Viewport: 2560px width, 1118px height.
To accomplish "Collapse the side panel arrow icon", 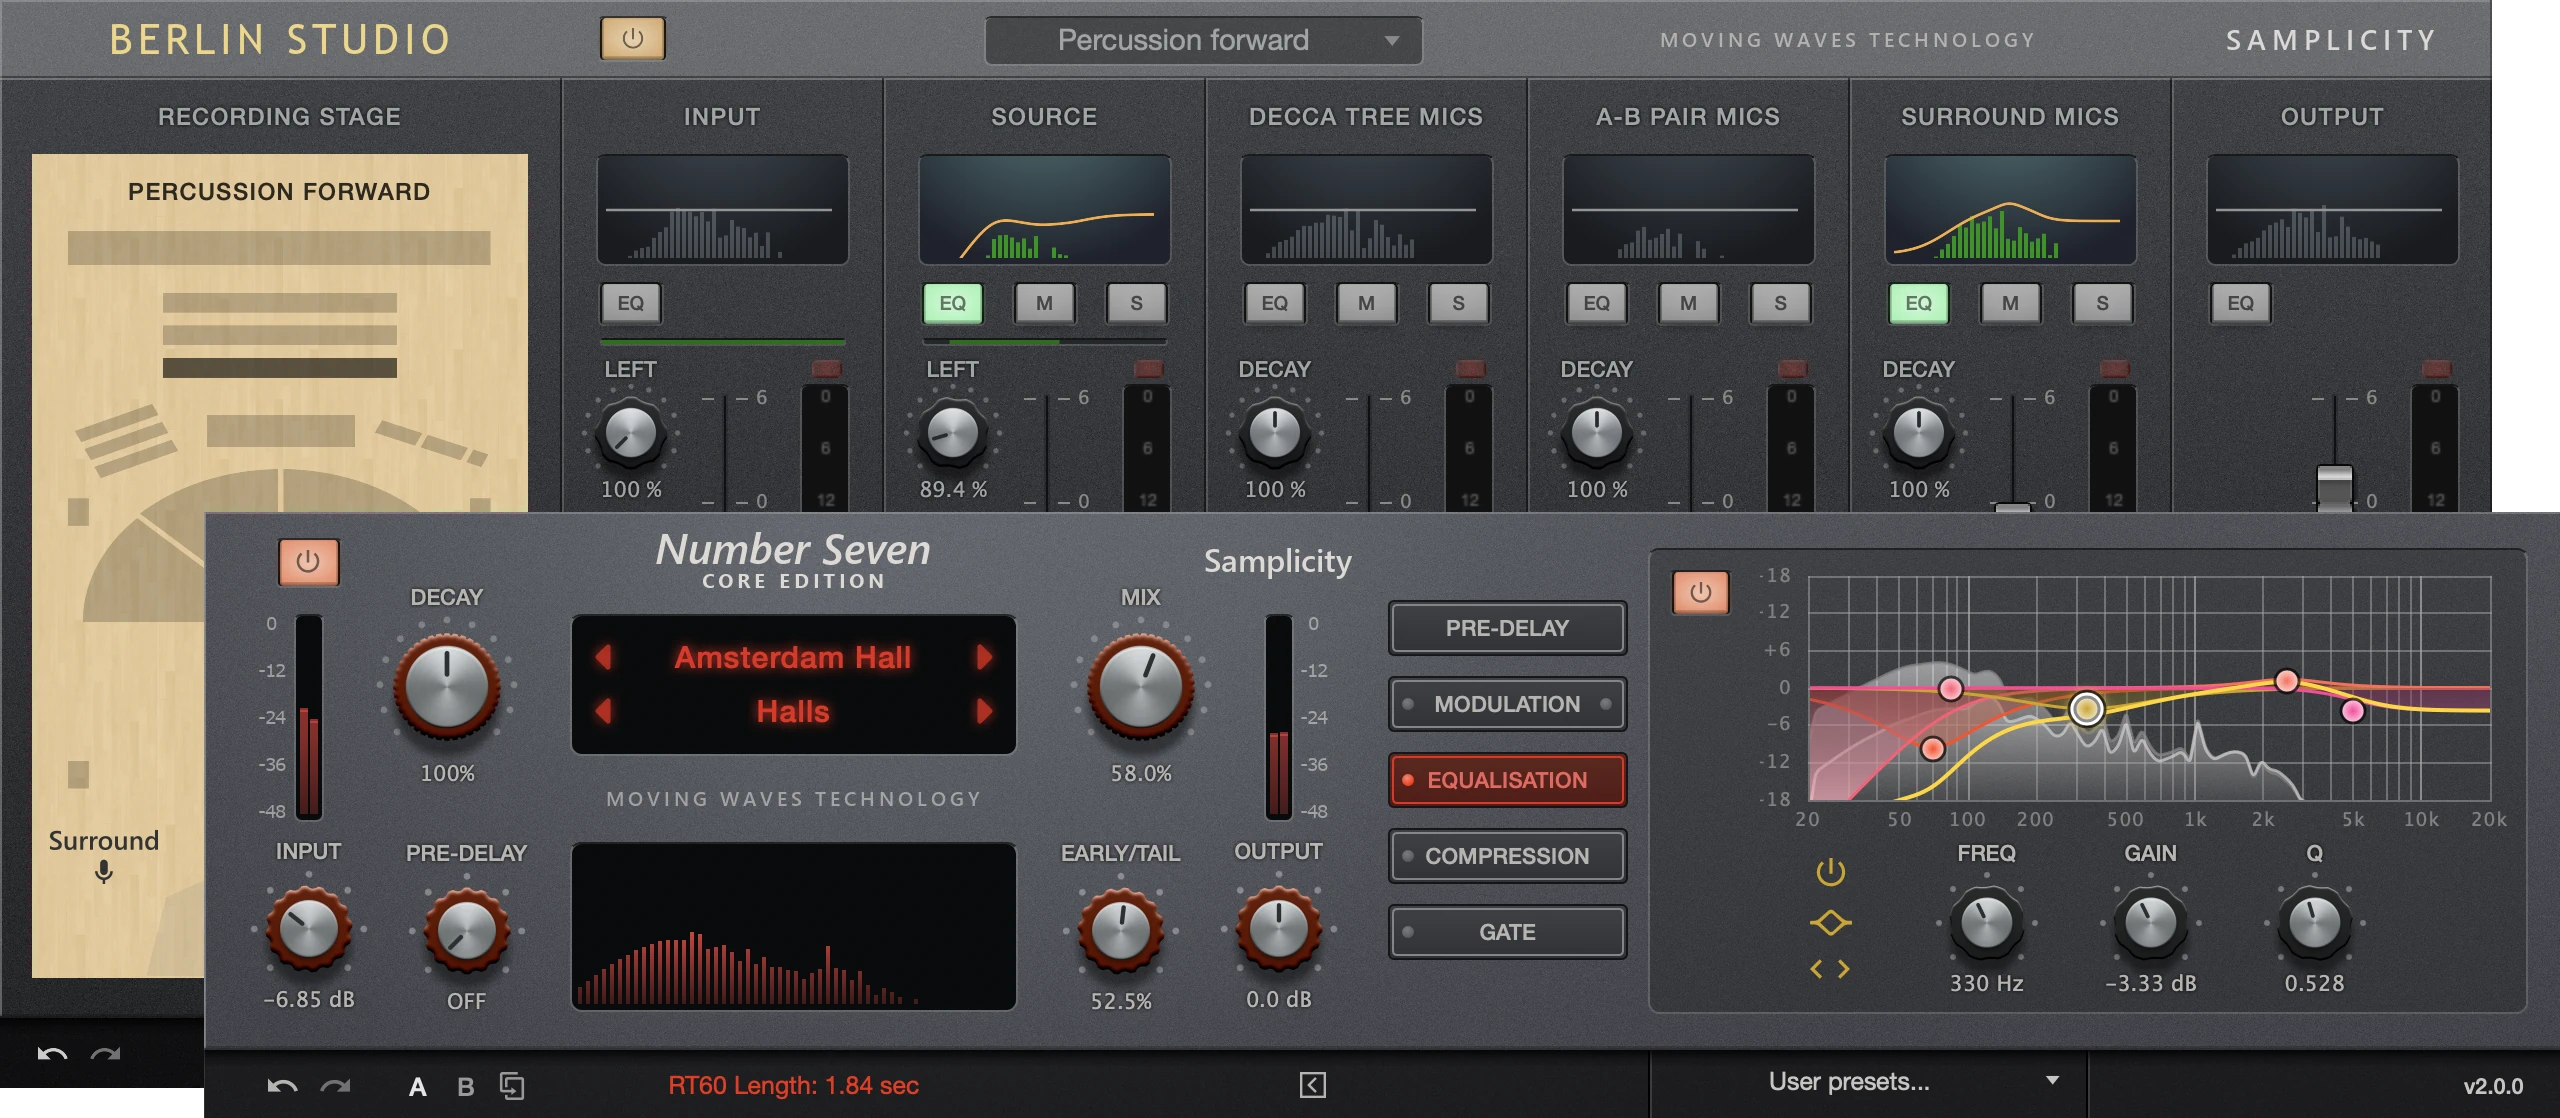I will pyautogui.click(x=1313, y=1085).
